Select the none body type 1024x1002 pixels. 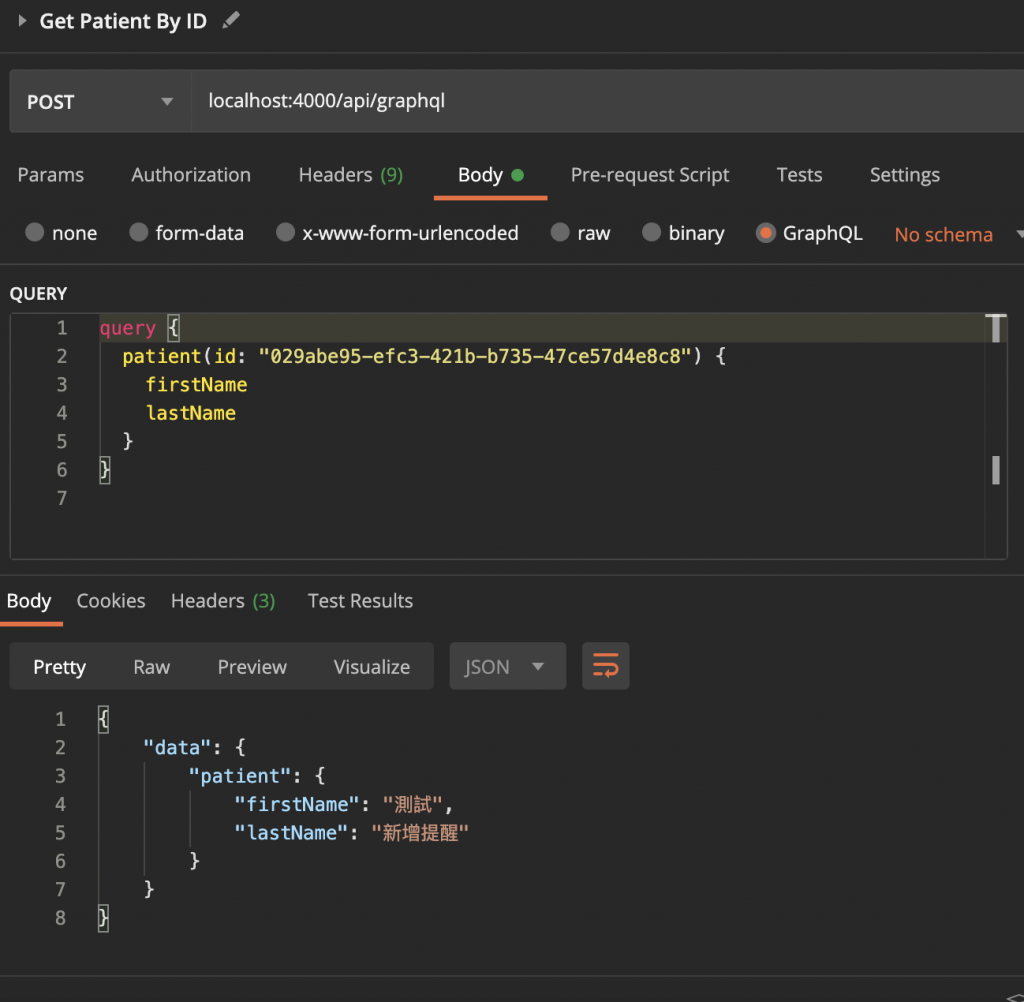[36, 233]
